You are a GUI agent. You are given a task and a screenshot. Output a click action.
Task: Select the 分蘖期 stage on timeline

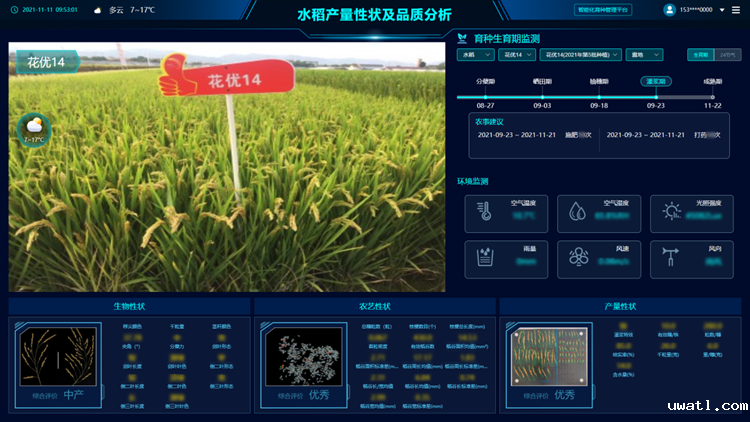(x=485, y=81)
